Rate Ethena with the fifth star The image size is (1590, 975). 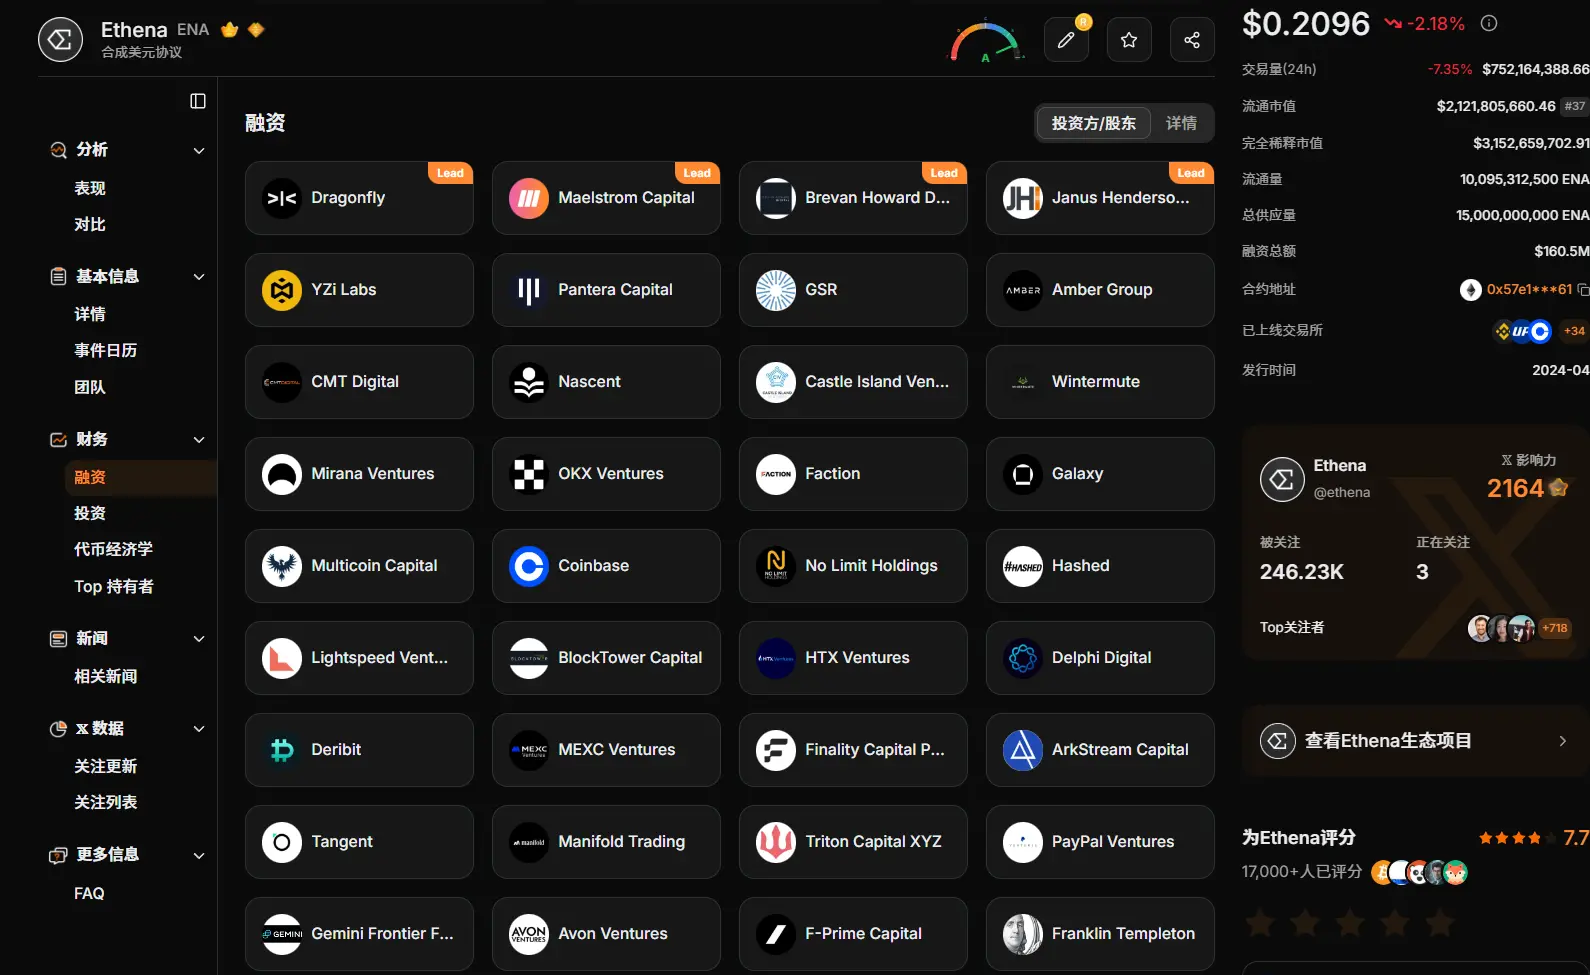1440,923
